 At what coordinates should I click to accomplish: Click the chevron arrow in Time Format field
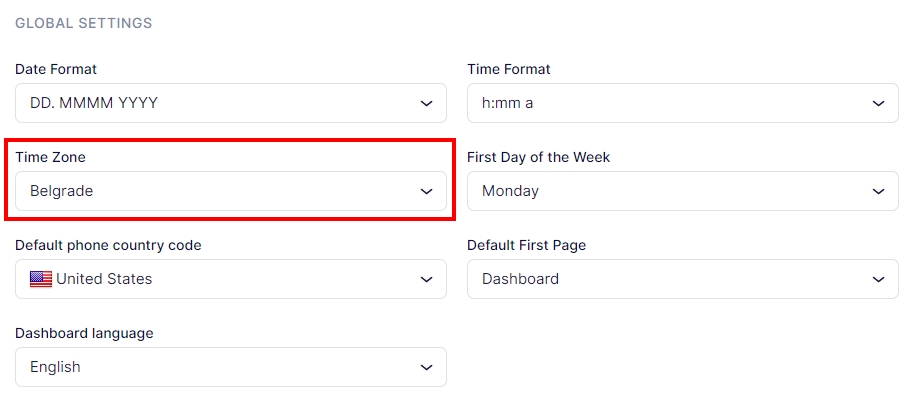pos(878,103)
